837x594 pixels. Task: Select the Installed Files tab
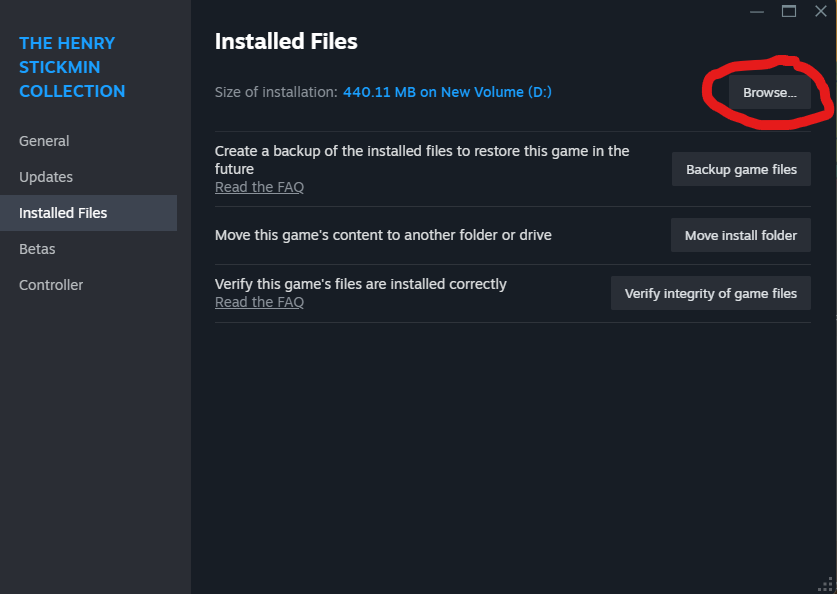63,213
